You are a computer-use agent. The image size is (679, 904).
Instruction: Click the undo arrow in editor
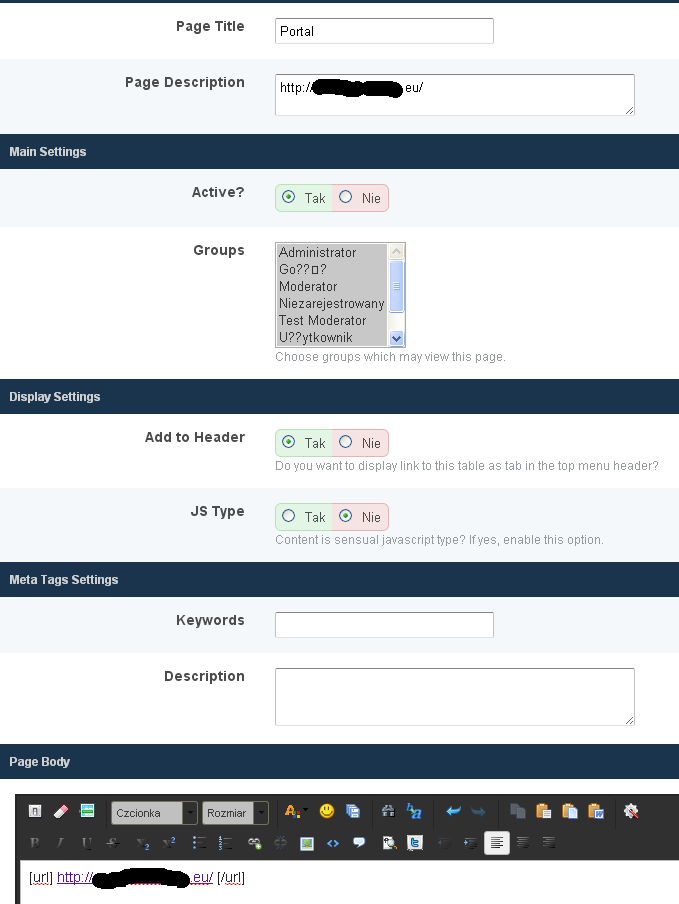click(453, 812)
